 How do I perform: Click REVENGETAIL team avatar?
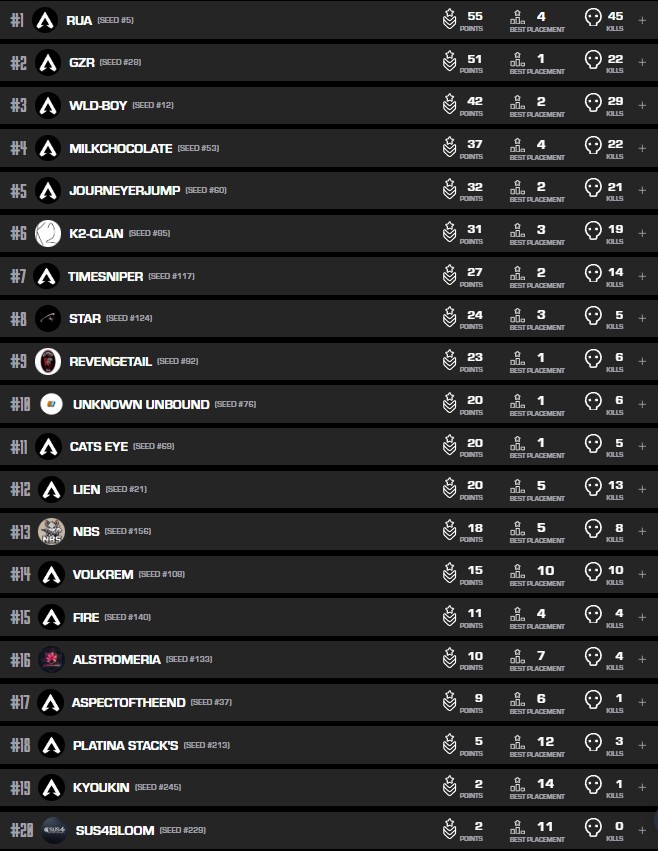[48, 361]
